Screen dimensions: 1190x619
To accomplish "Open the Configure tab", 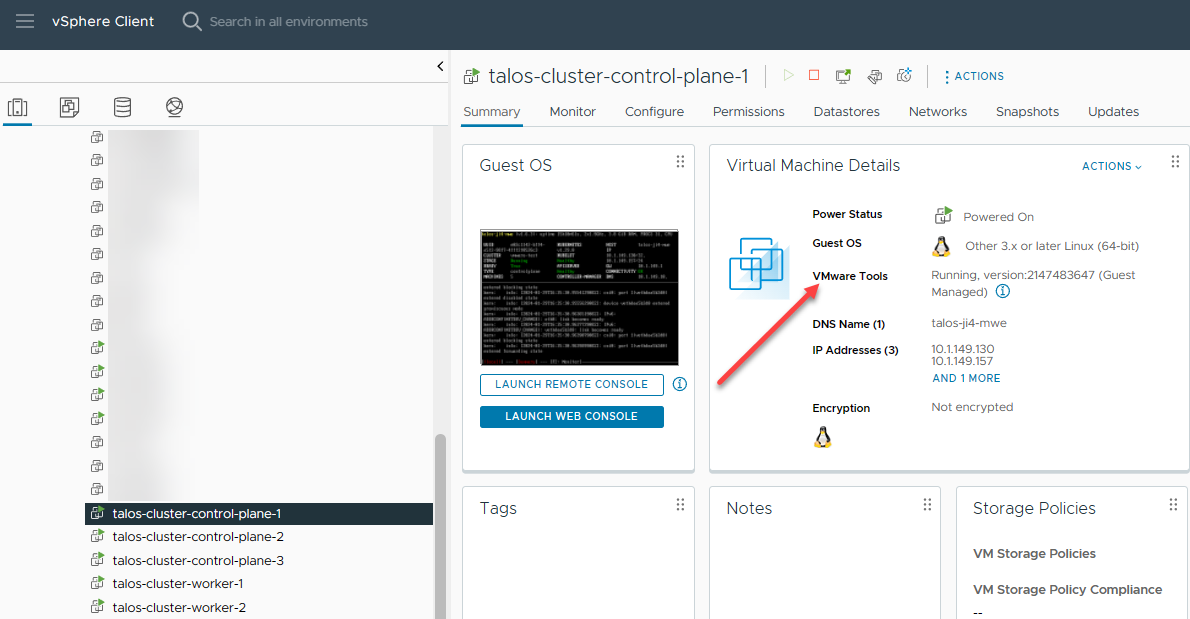I will point(654,112).
